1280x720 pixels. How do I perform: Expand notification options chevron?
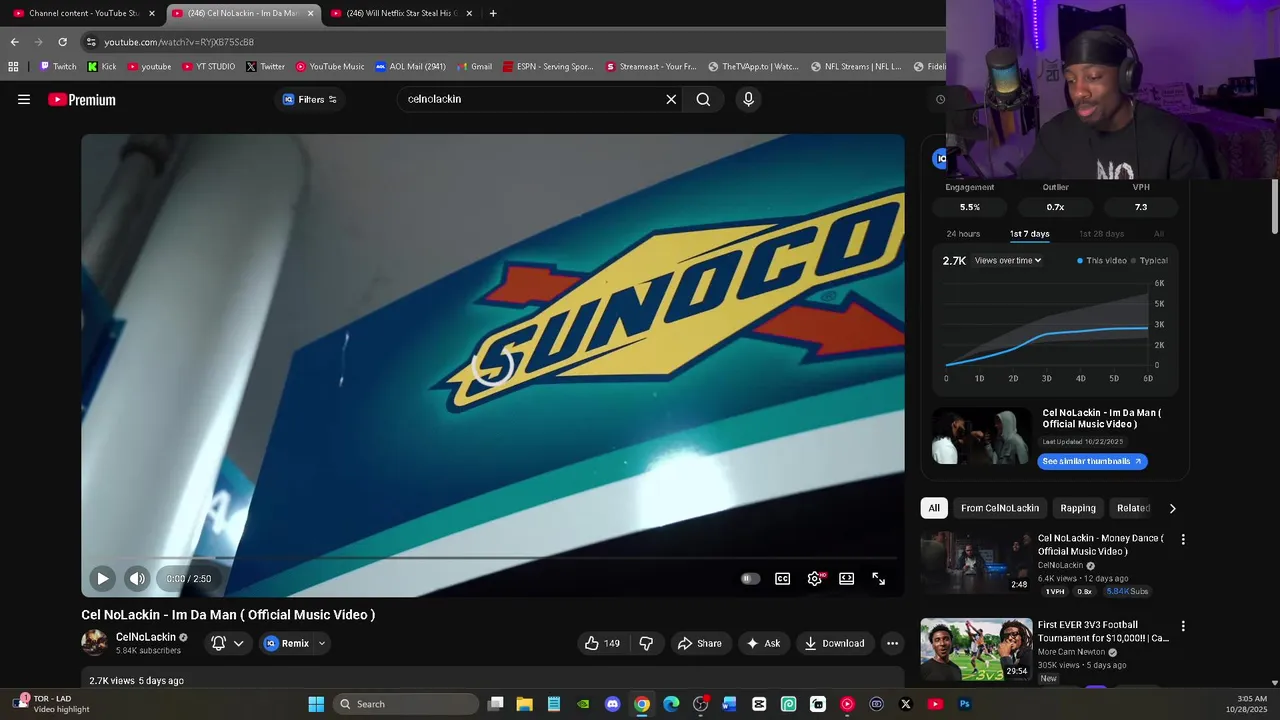pos(238,643)
